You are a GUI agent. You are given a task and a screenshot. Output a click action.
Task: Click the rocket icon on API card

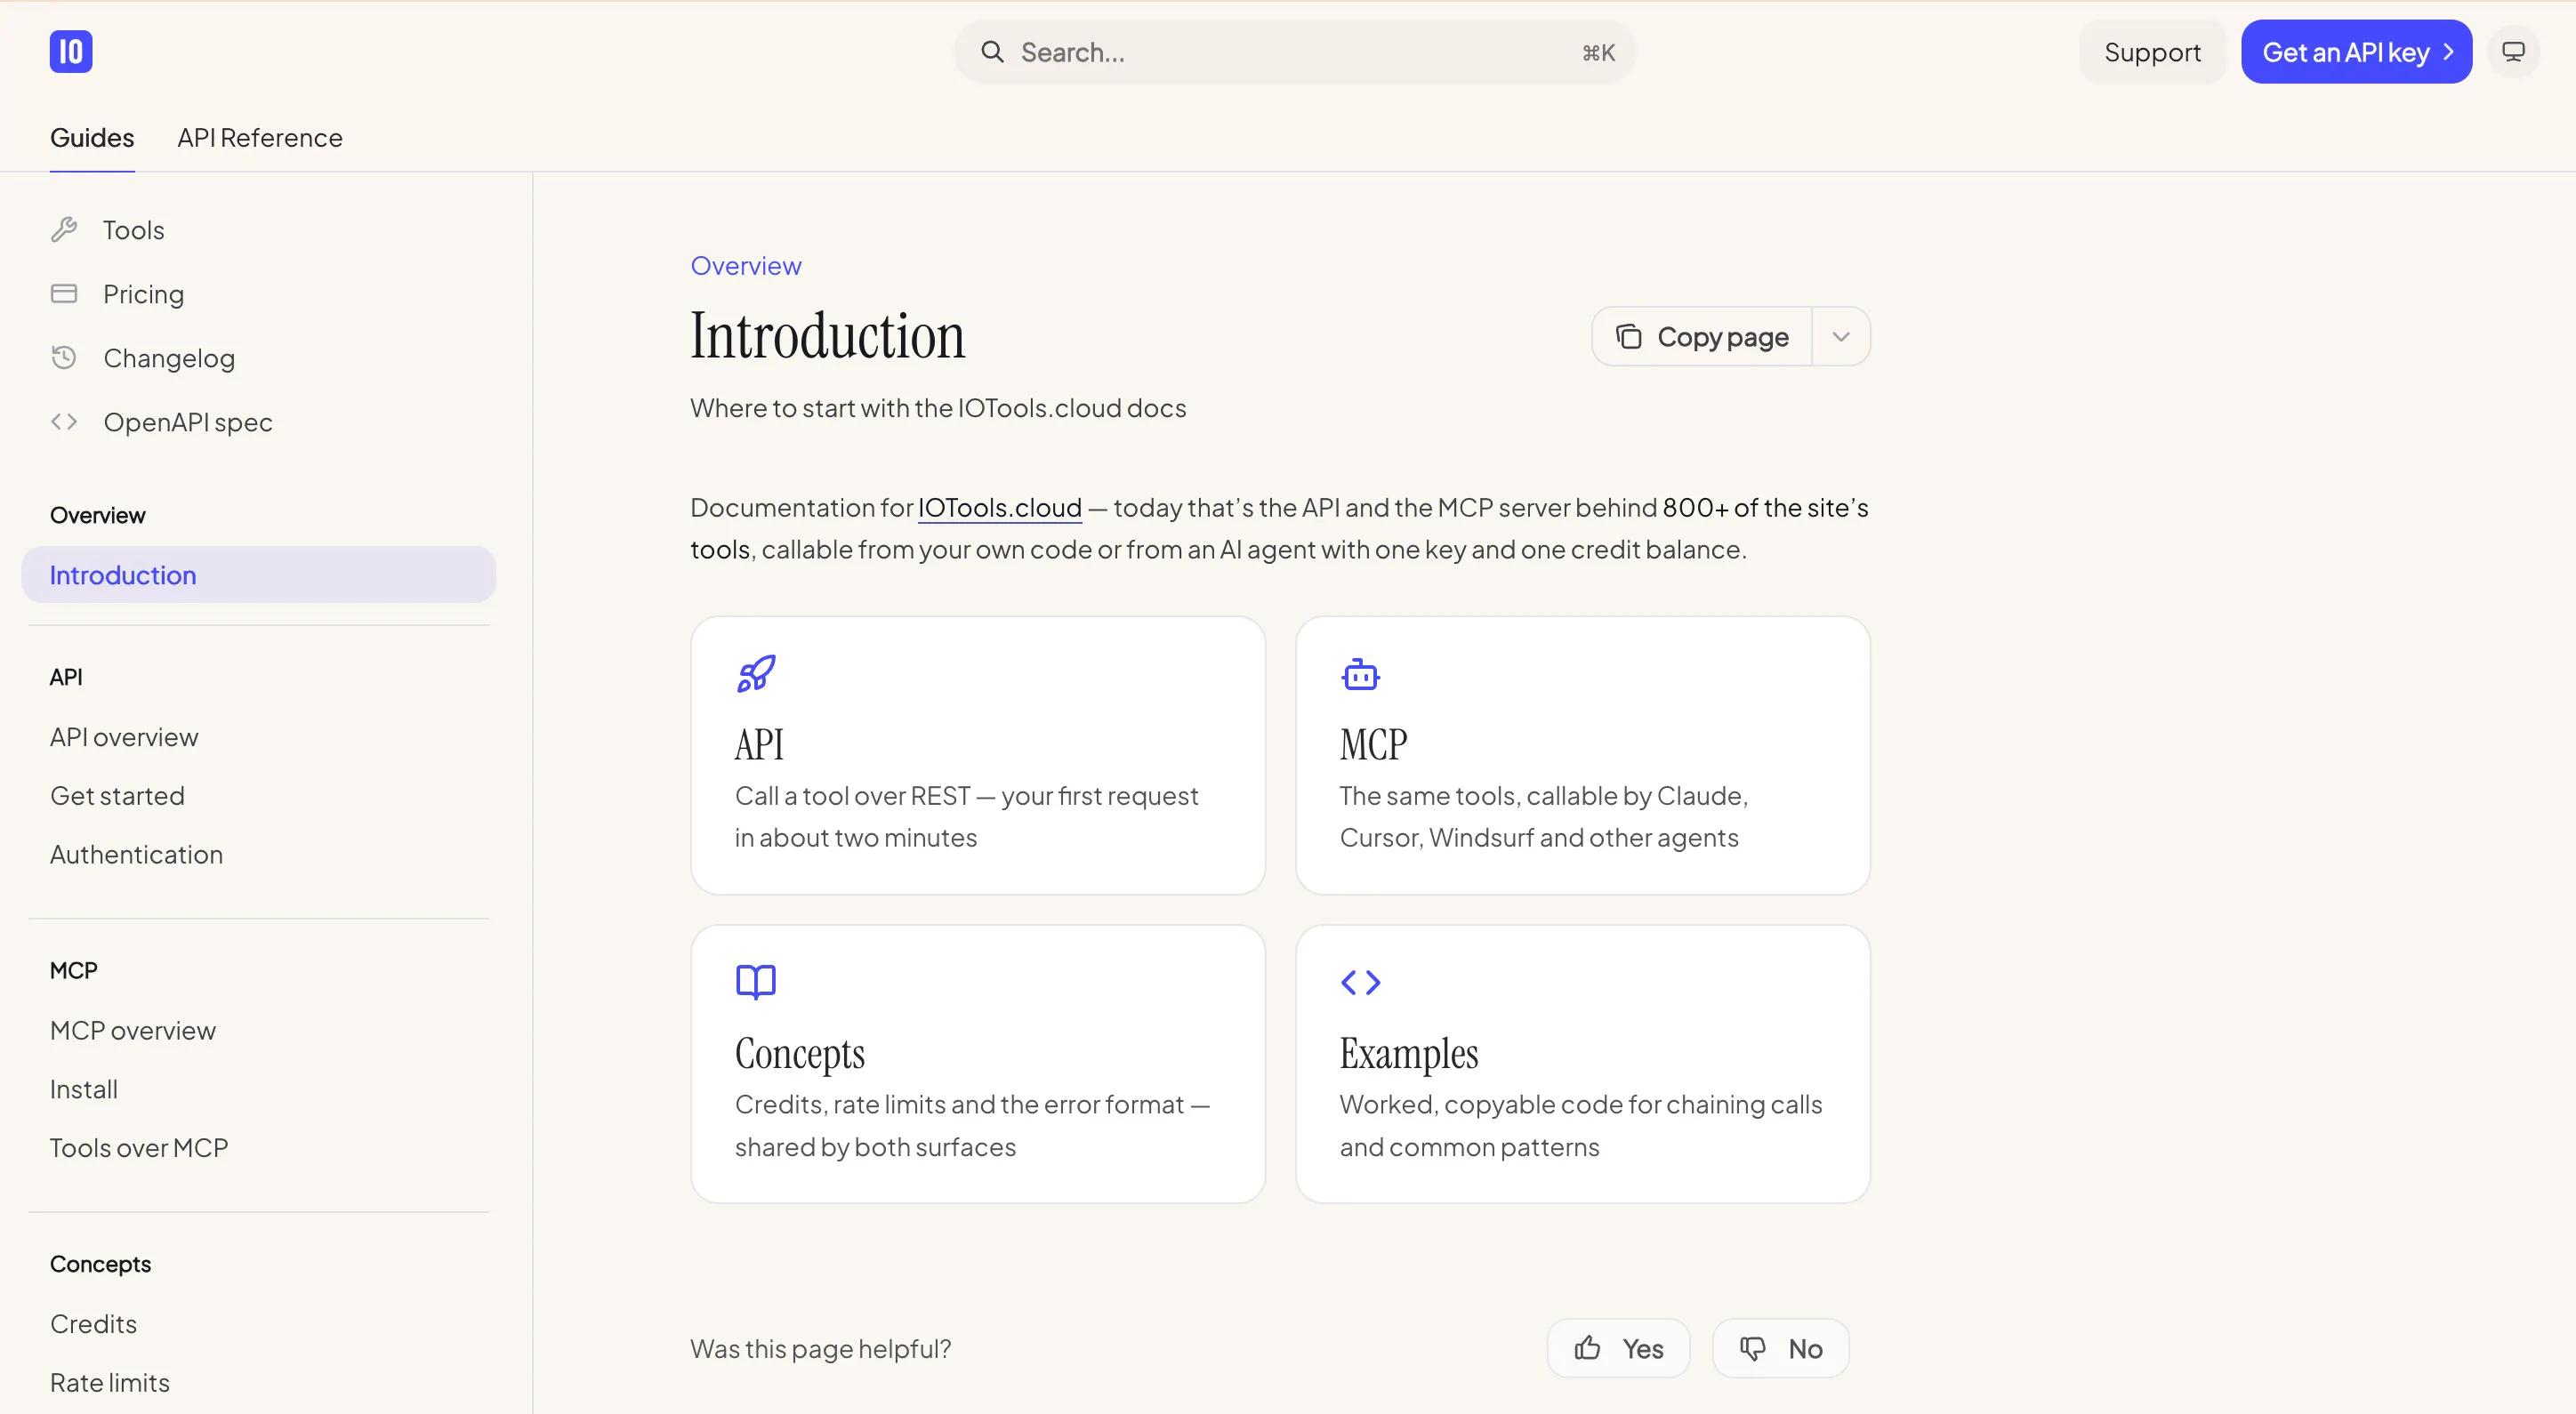click(x=756, y=674)
